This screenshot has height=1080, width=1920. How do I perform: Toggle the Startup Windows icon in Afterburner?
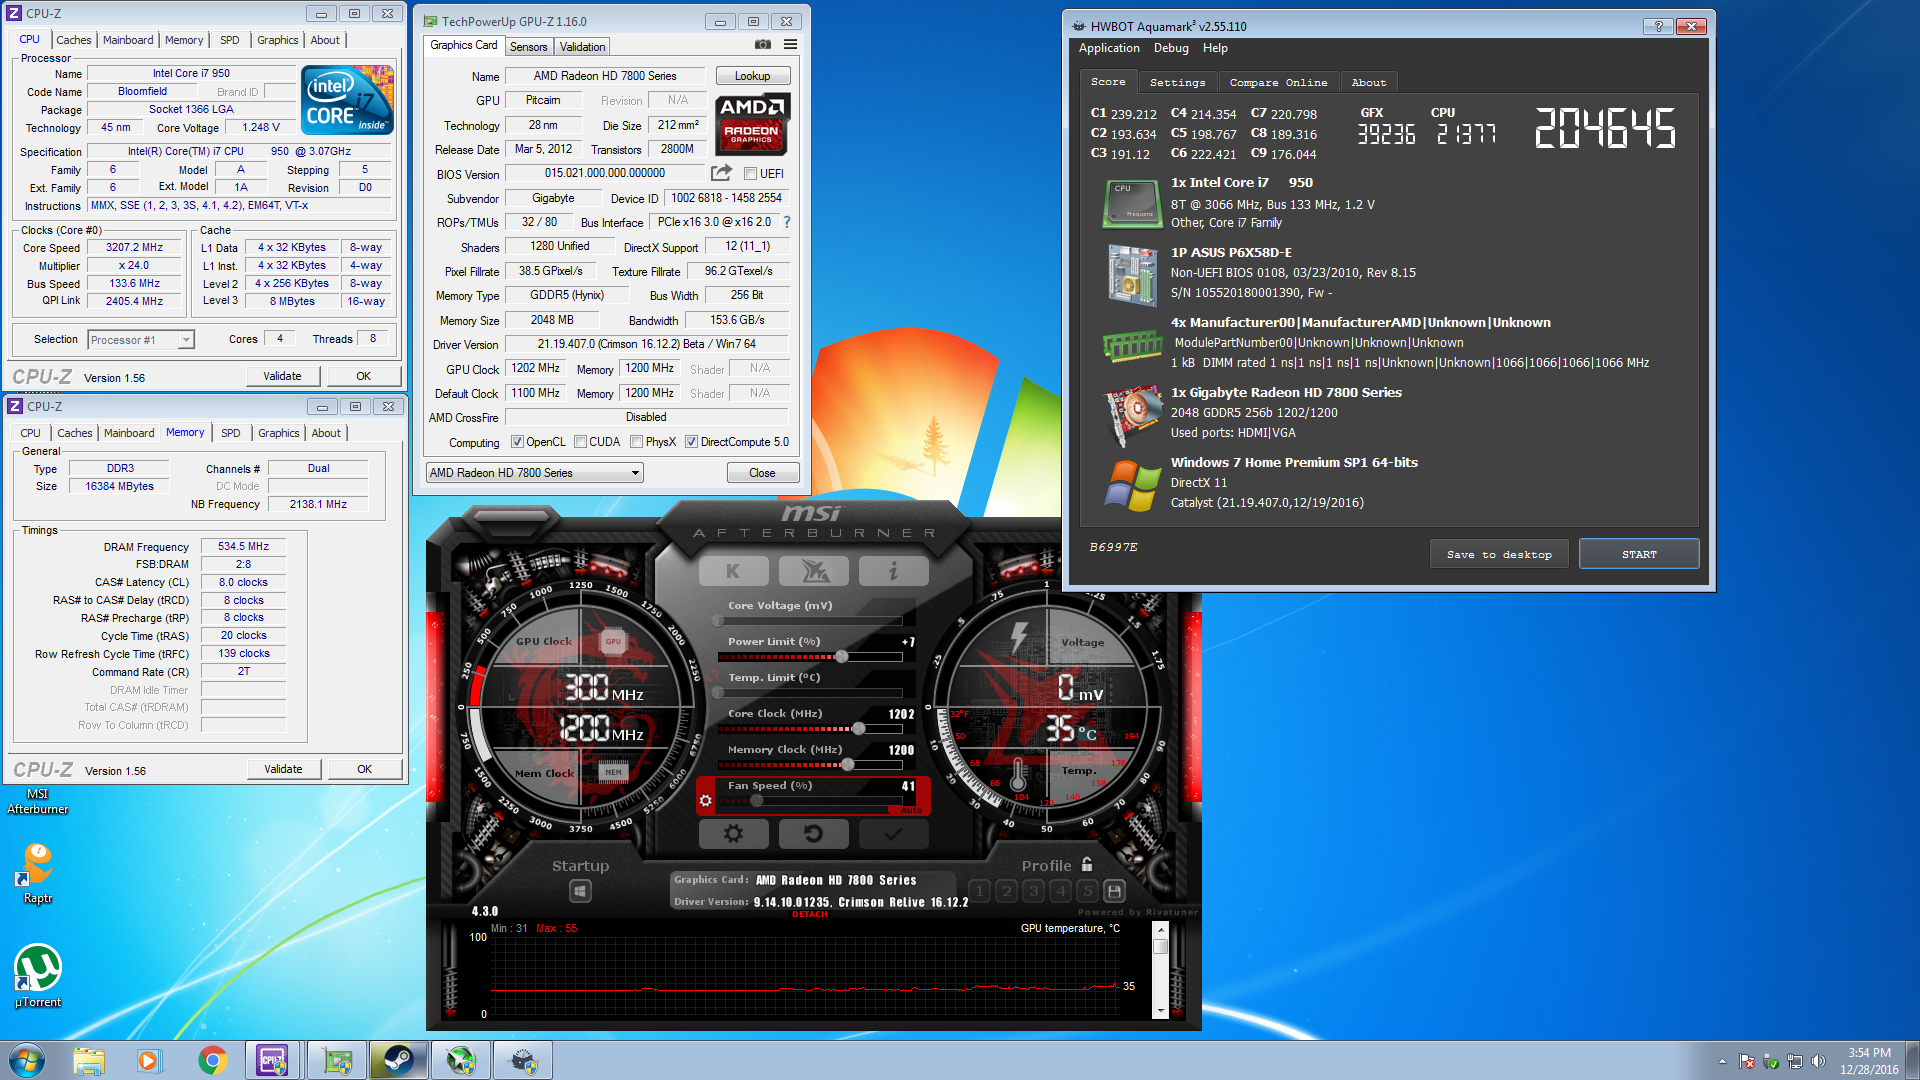[580, 890]
